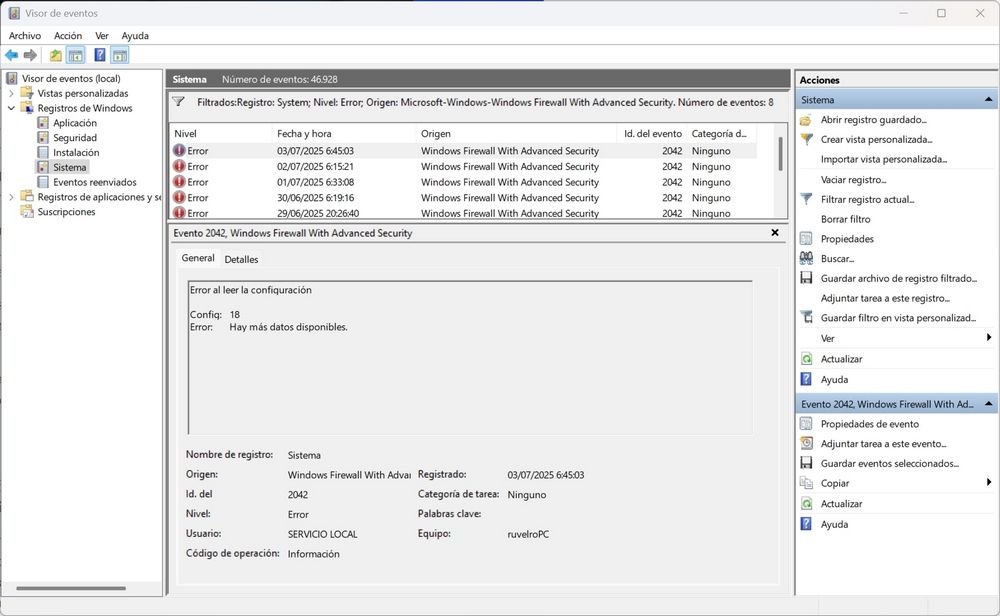Select the Buscar binoculars icon in Acciones
The height and width of the screenshot is (616, 1000).
pos(806,258)
